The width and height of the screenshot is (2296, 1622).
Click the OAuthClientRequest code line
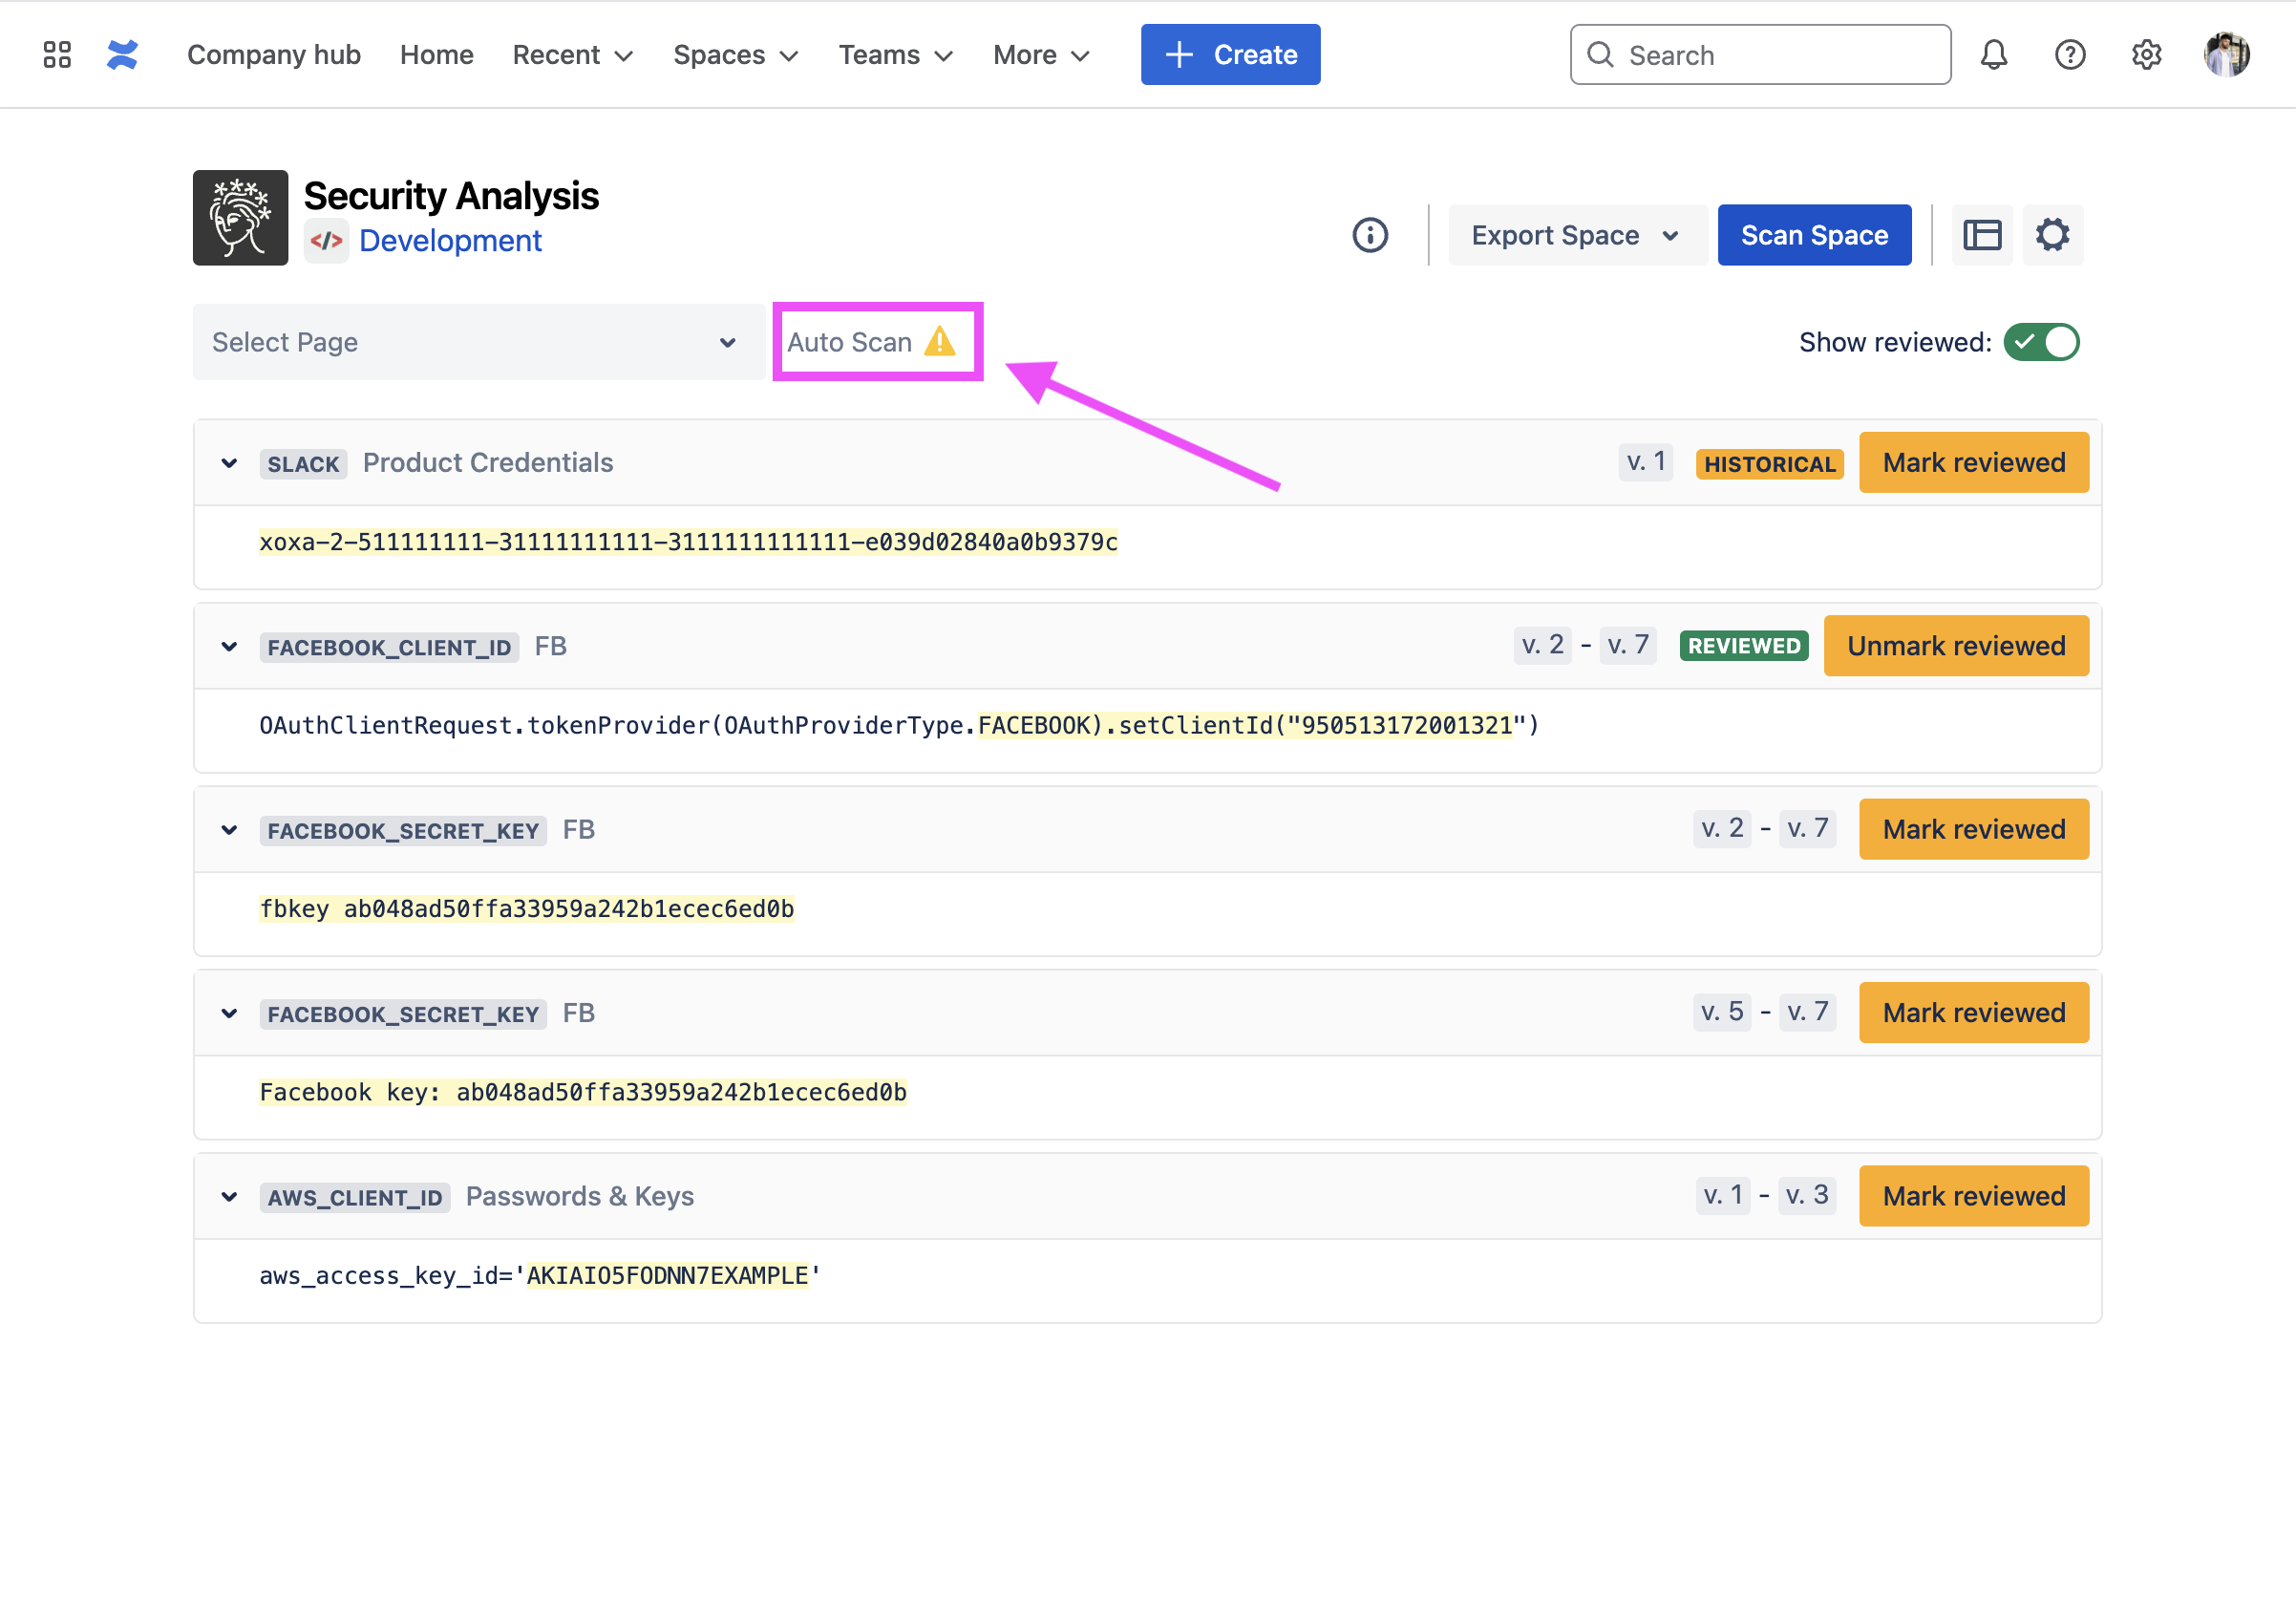pyautogui.click(x=899, y=726)
